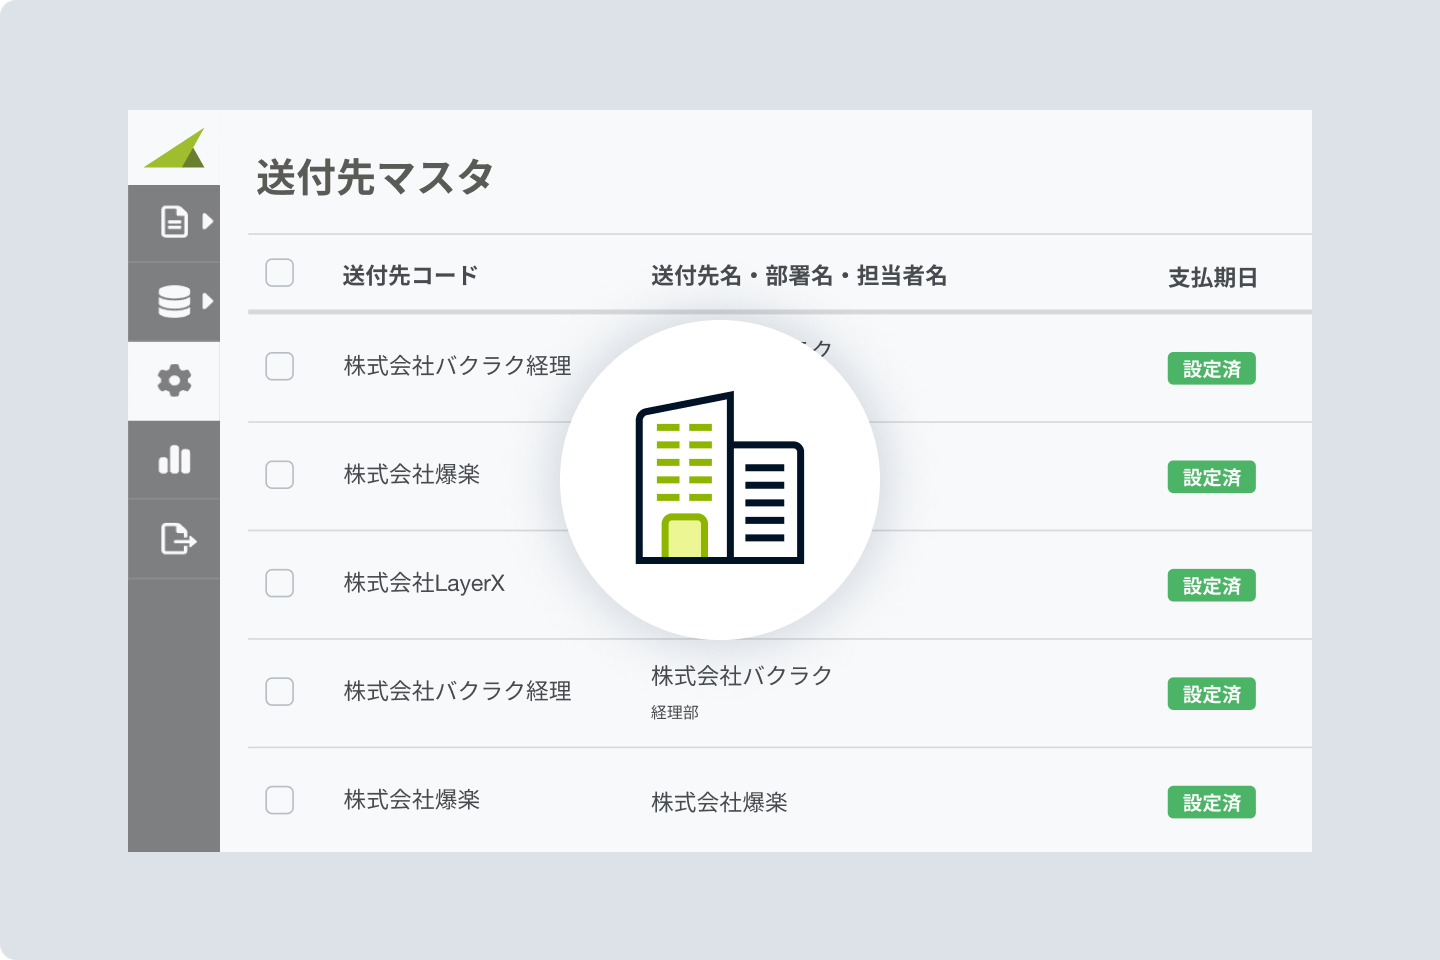The width and height of the screenshot is (1440, 960).
Task: Open the database master sidebar icon
Action: [x=174, y=301]
